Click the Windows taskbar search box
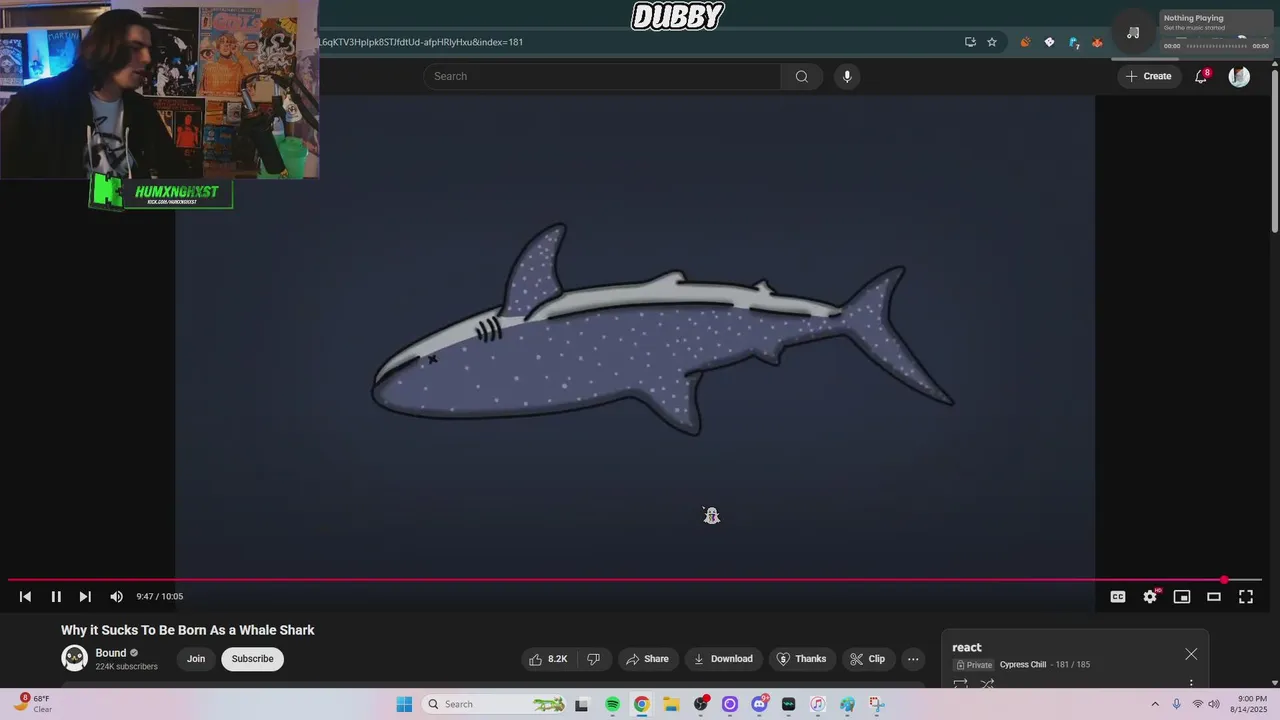The width and height of the screenshot is (1280, 720). (x=494, y=704)
